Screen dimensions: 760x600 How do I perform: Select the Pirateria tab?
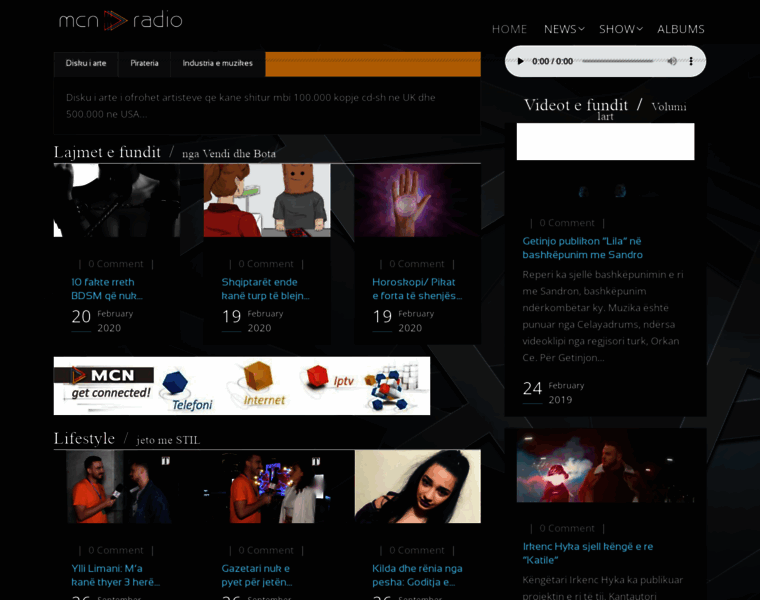[x=144, y=63]
